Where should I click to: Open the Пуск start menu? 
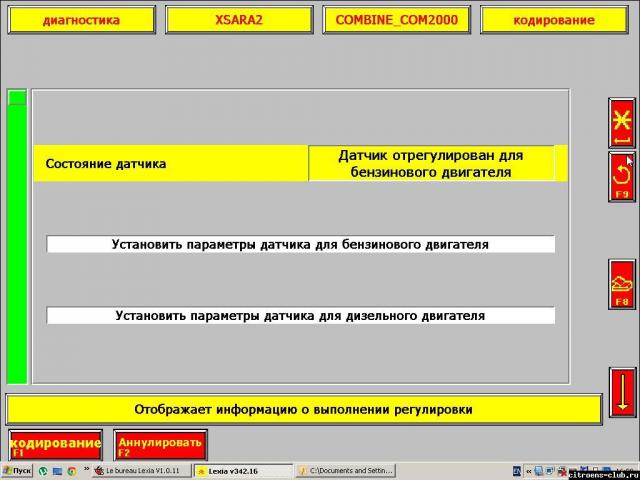(x=17, y=471)
